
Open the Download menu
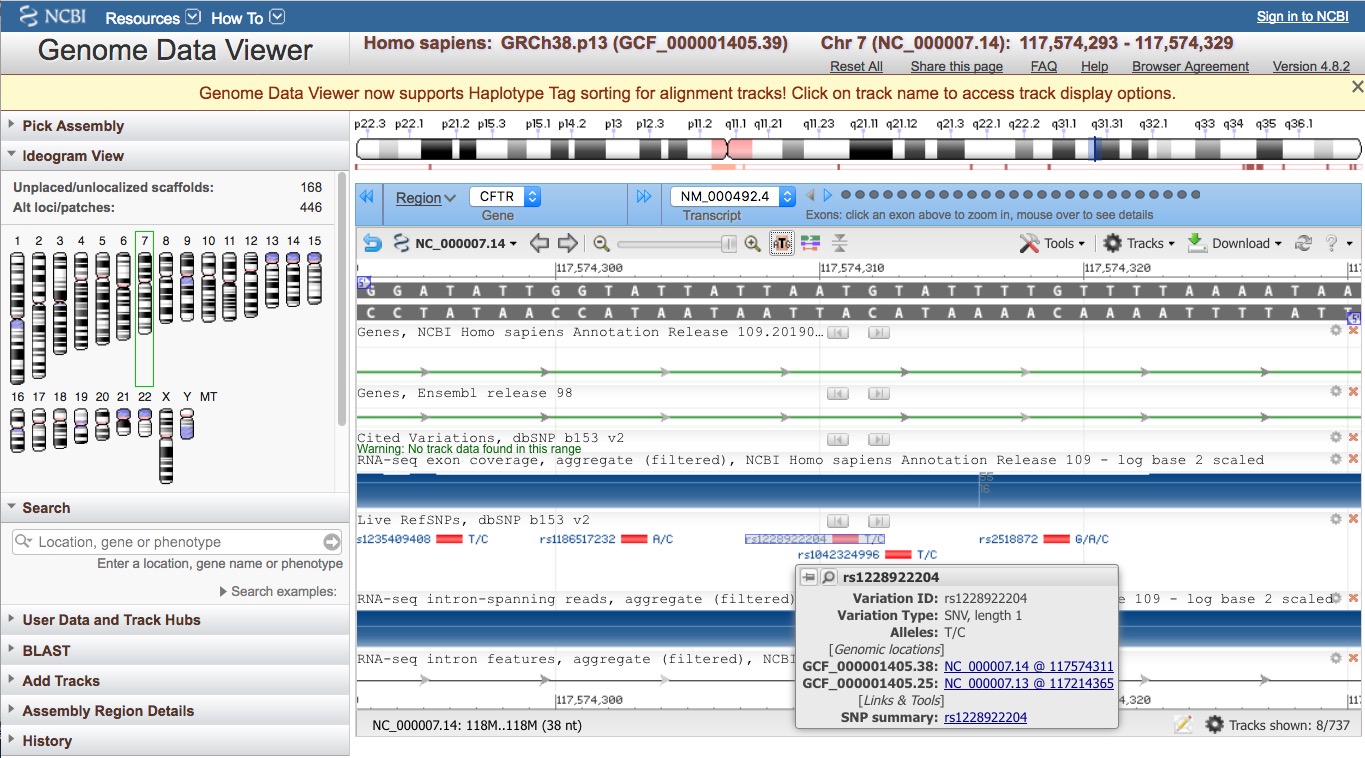(x=1235, y=243)
